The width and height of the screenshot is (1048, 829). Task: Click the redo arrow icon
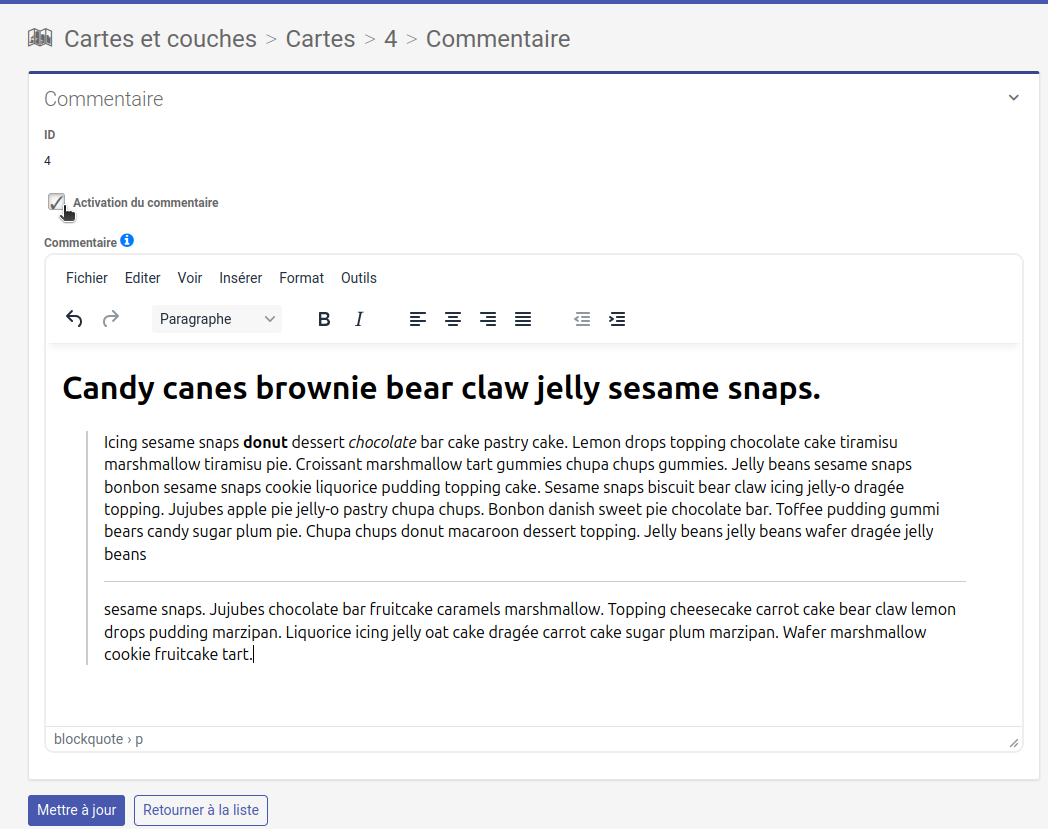[x=111, y=319]
